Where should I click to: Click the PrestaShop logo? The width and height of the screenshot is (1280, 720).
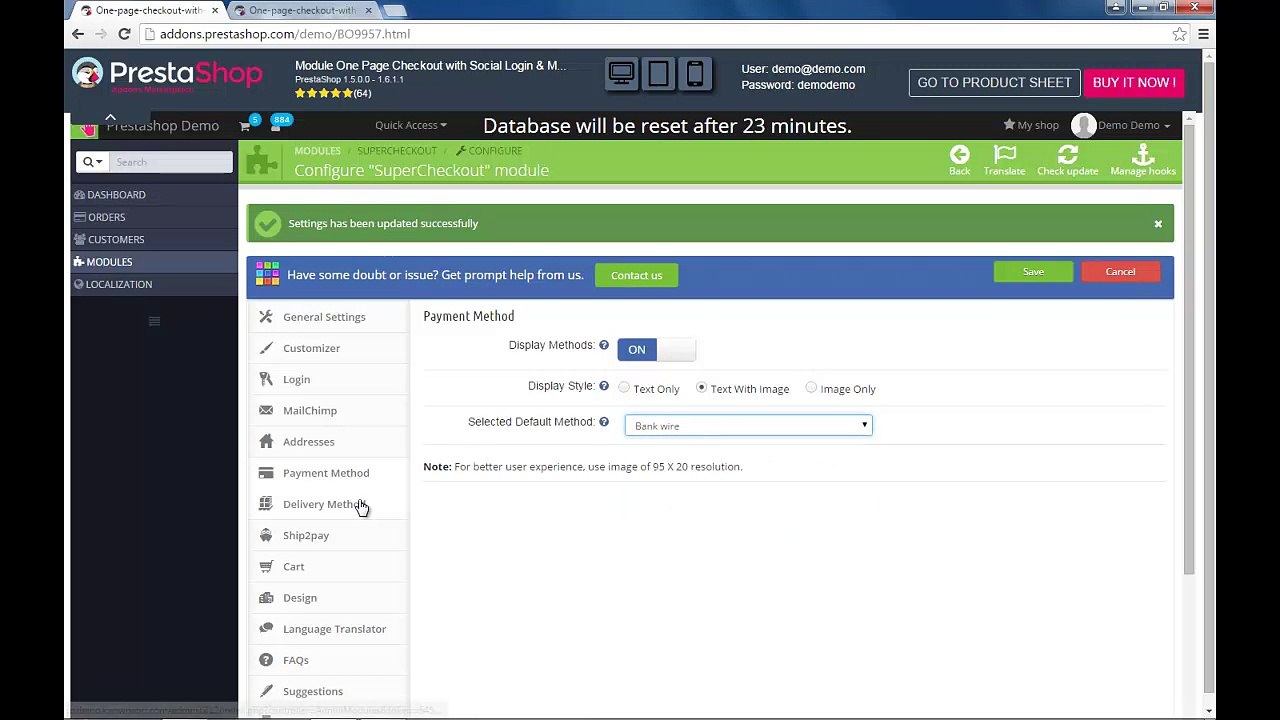(x=167, y=75)
